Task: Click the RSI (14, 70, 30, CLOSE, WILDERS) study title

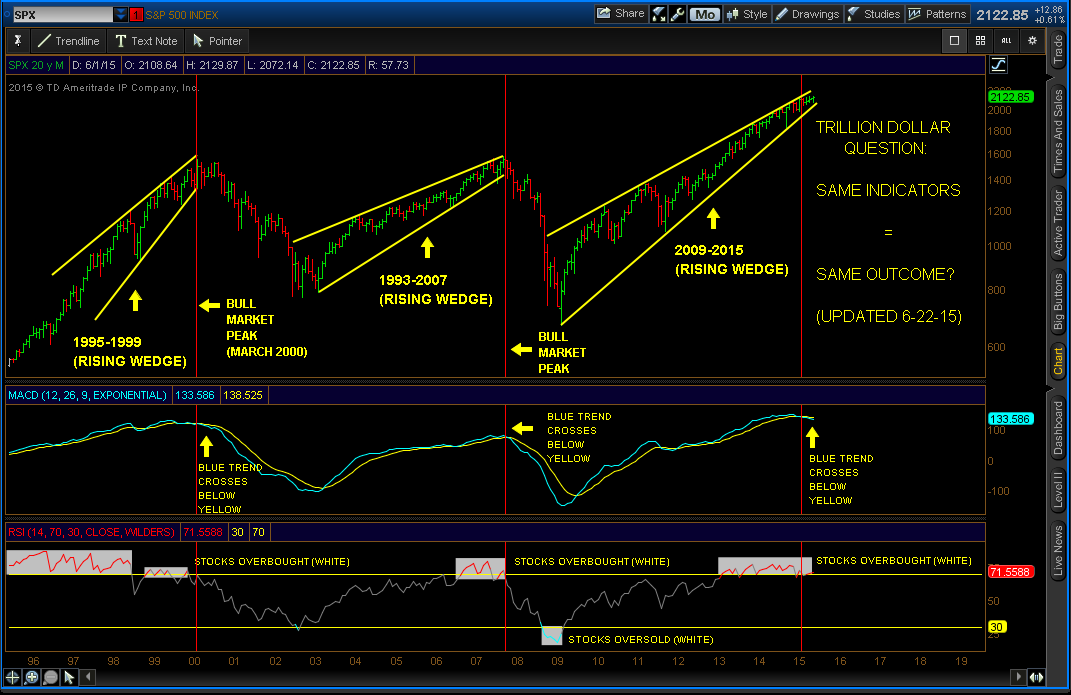Action: tap(92, 532)
